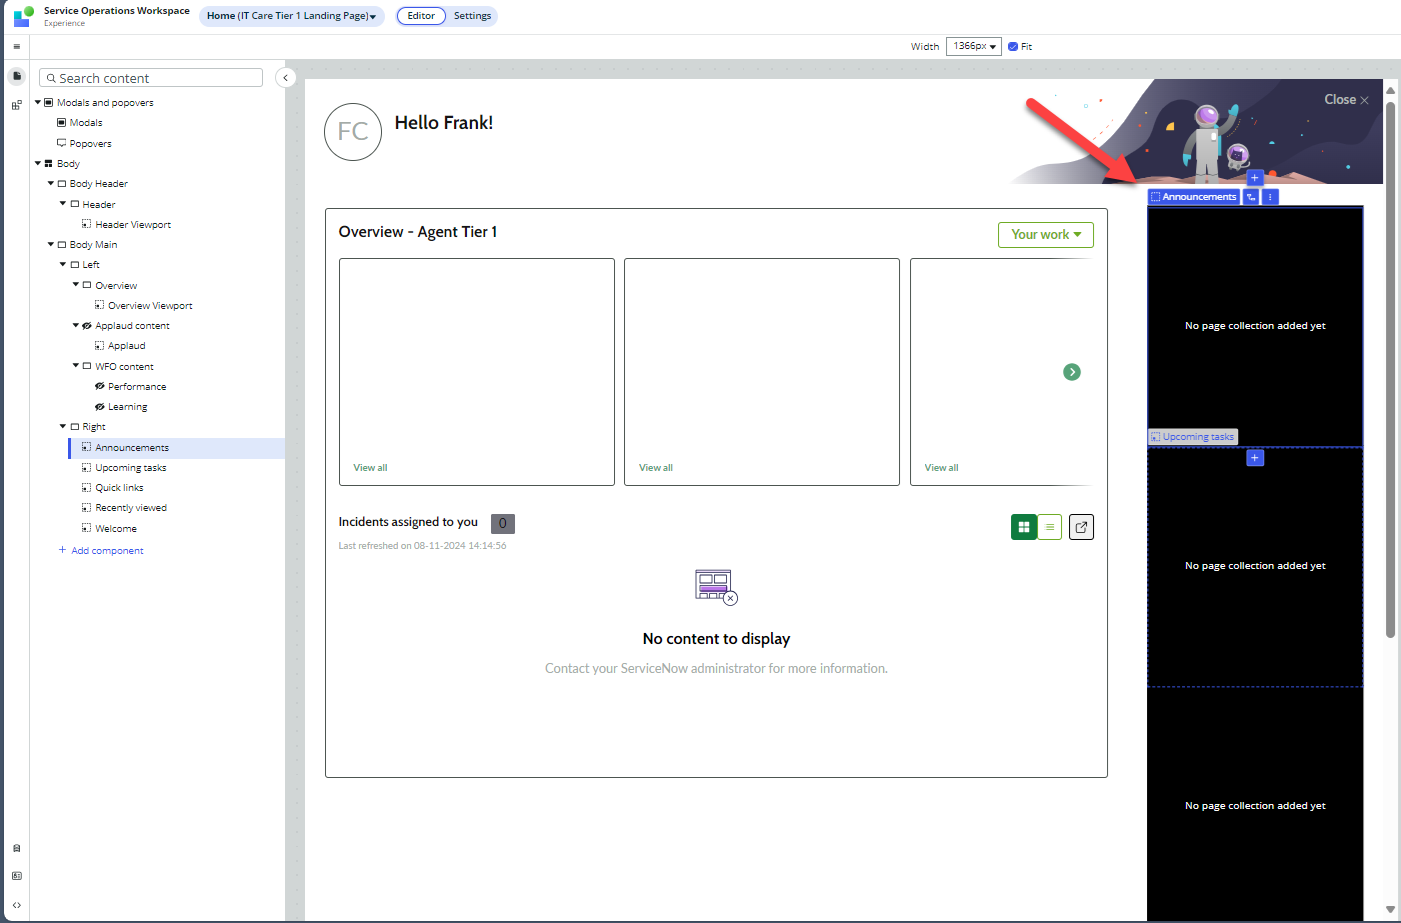Select Quick links in tree
1401x923 pixels.
click(x=119, y=488)
